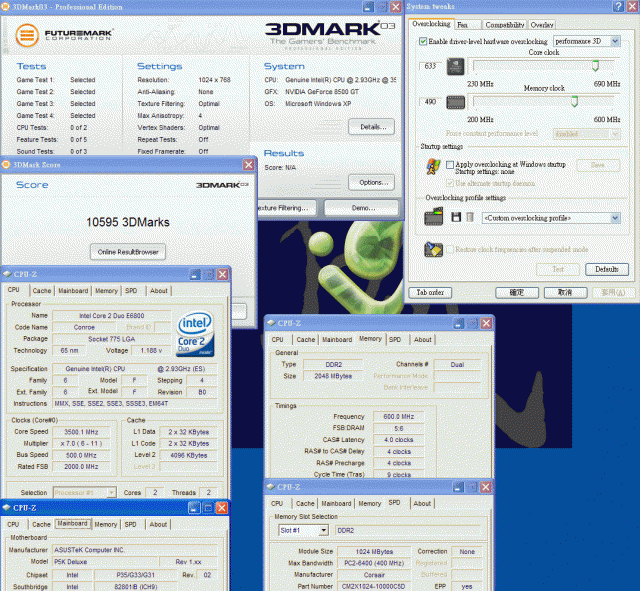640x591 pixels.
Task: Click the Windows startup flag icon
Action: (x=433, y=166)
